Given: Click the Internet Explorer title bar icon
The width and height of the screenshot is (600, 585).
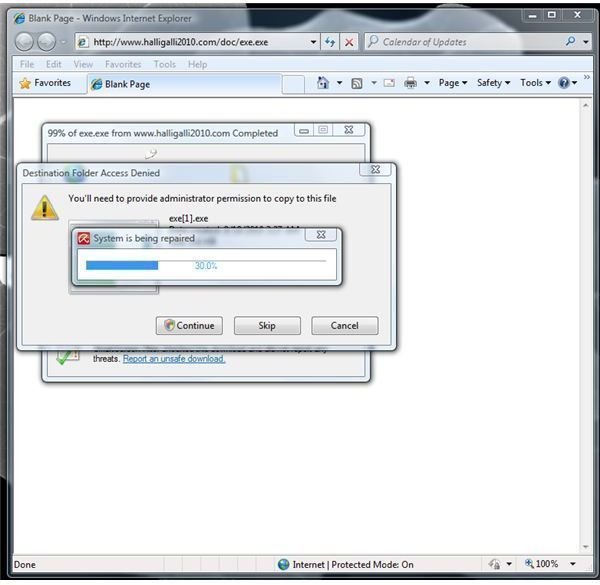Looking at the screenshot, I should click(x=20, y=18).
